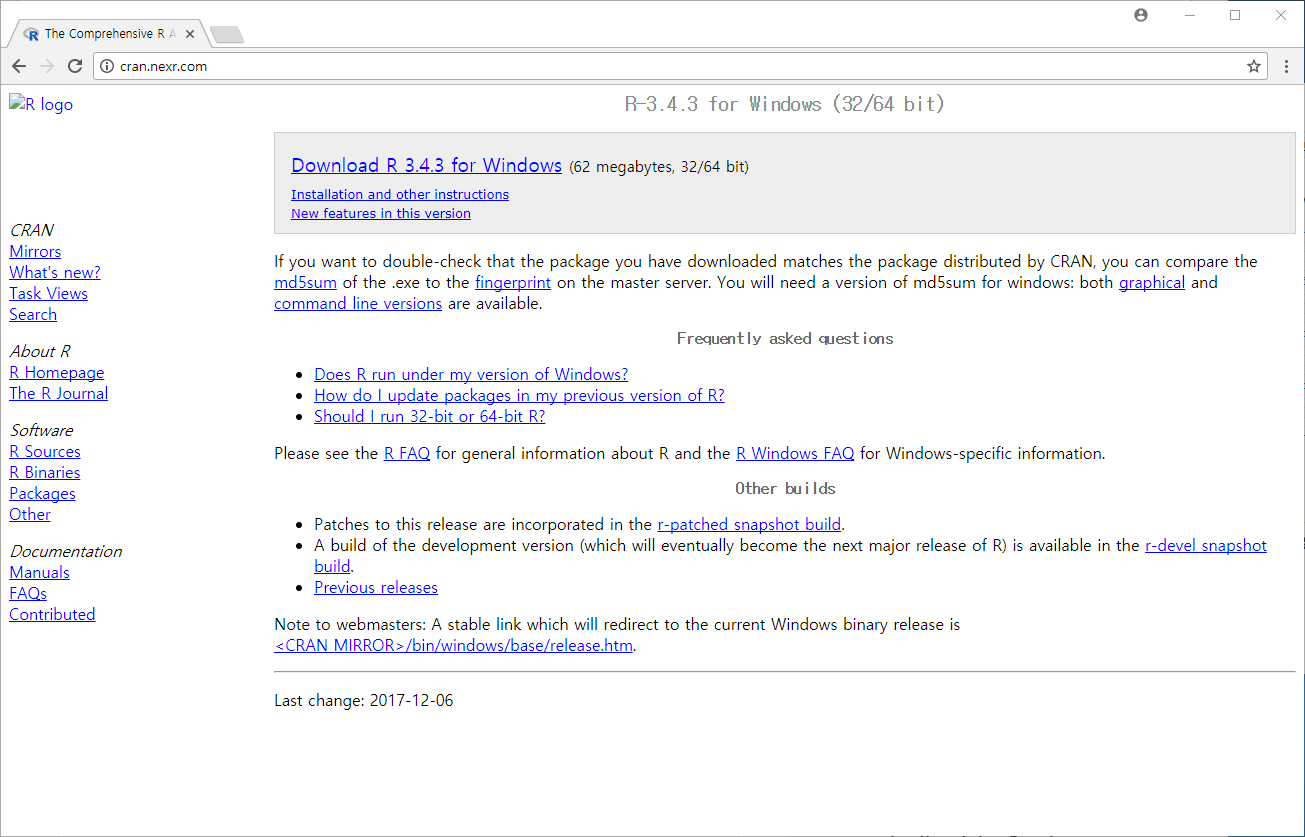Viewport: 1305px width, 837px height.
Task: View Previous releases link
Action: pyautogui.click(x=376, y=588)
